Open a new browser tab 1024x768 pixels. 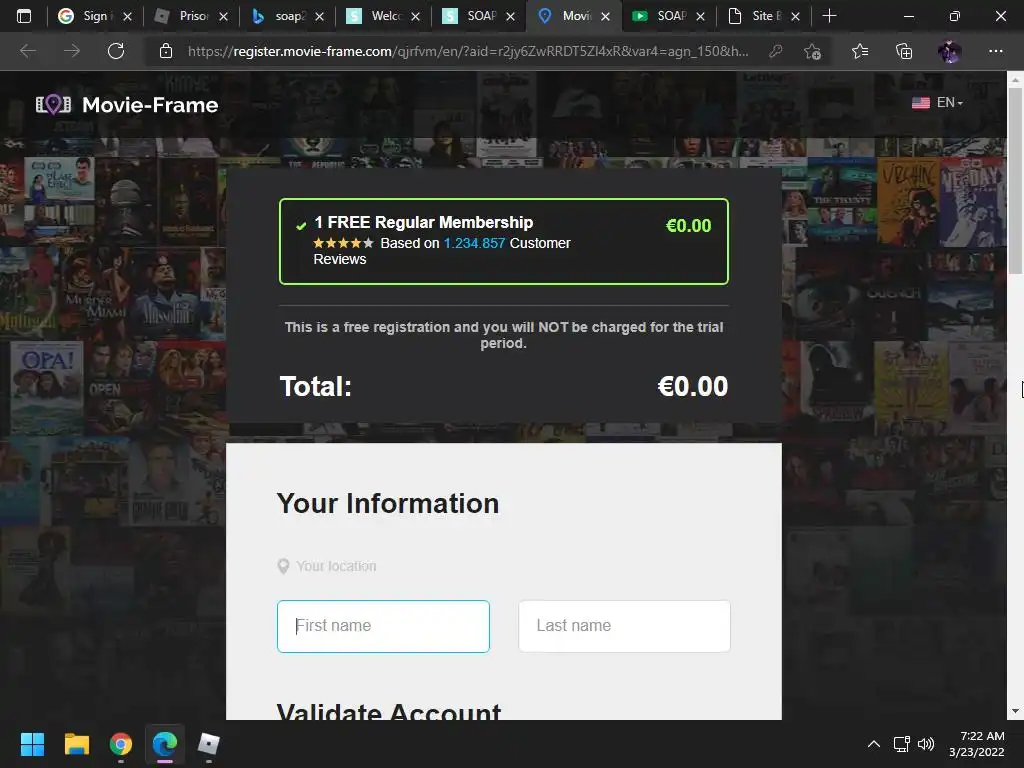click(829, 16)
